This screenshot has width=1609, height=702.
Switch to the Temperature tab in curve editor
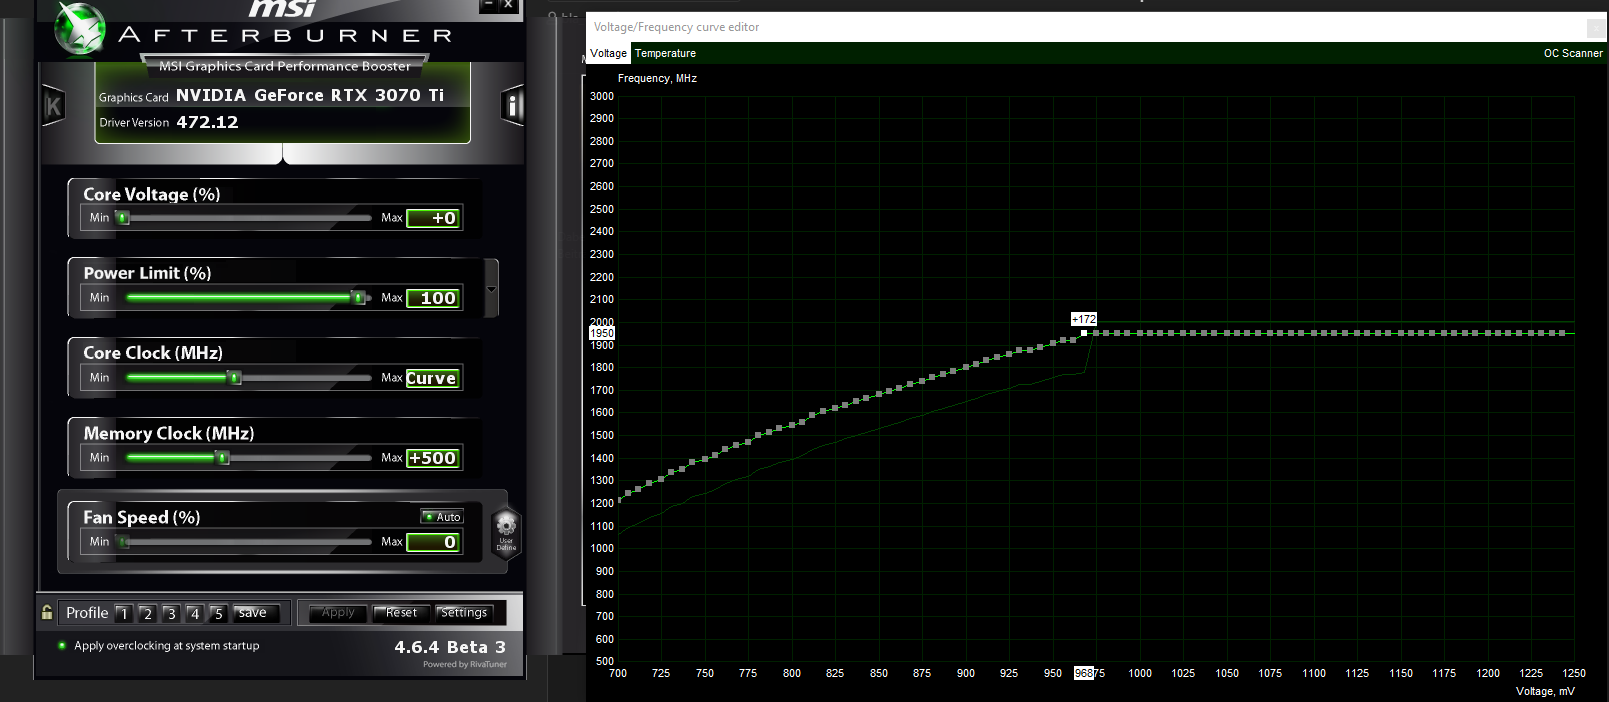pos(665,53)
